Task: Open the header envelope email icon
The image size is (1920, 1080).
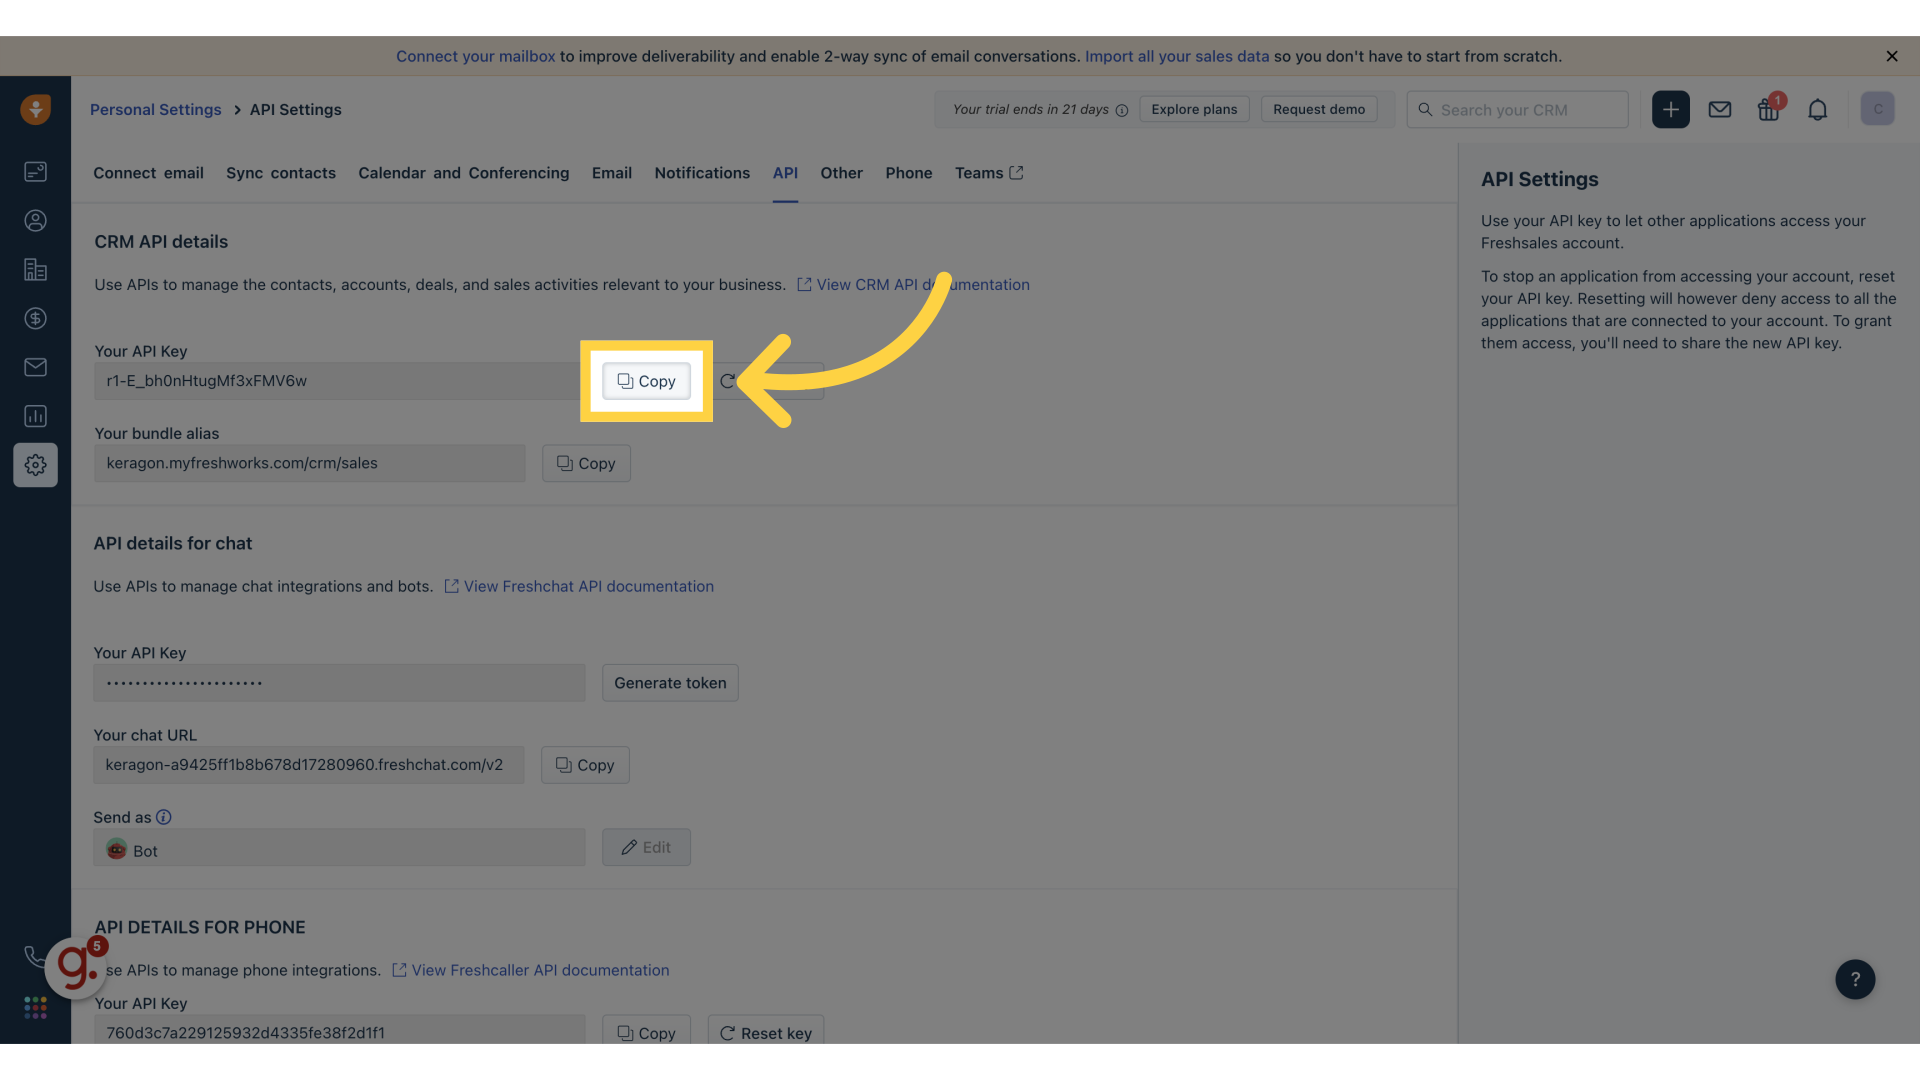Action: (1719, 109)
